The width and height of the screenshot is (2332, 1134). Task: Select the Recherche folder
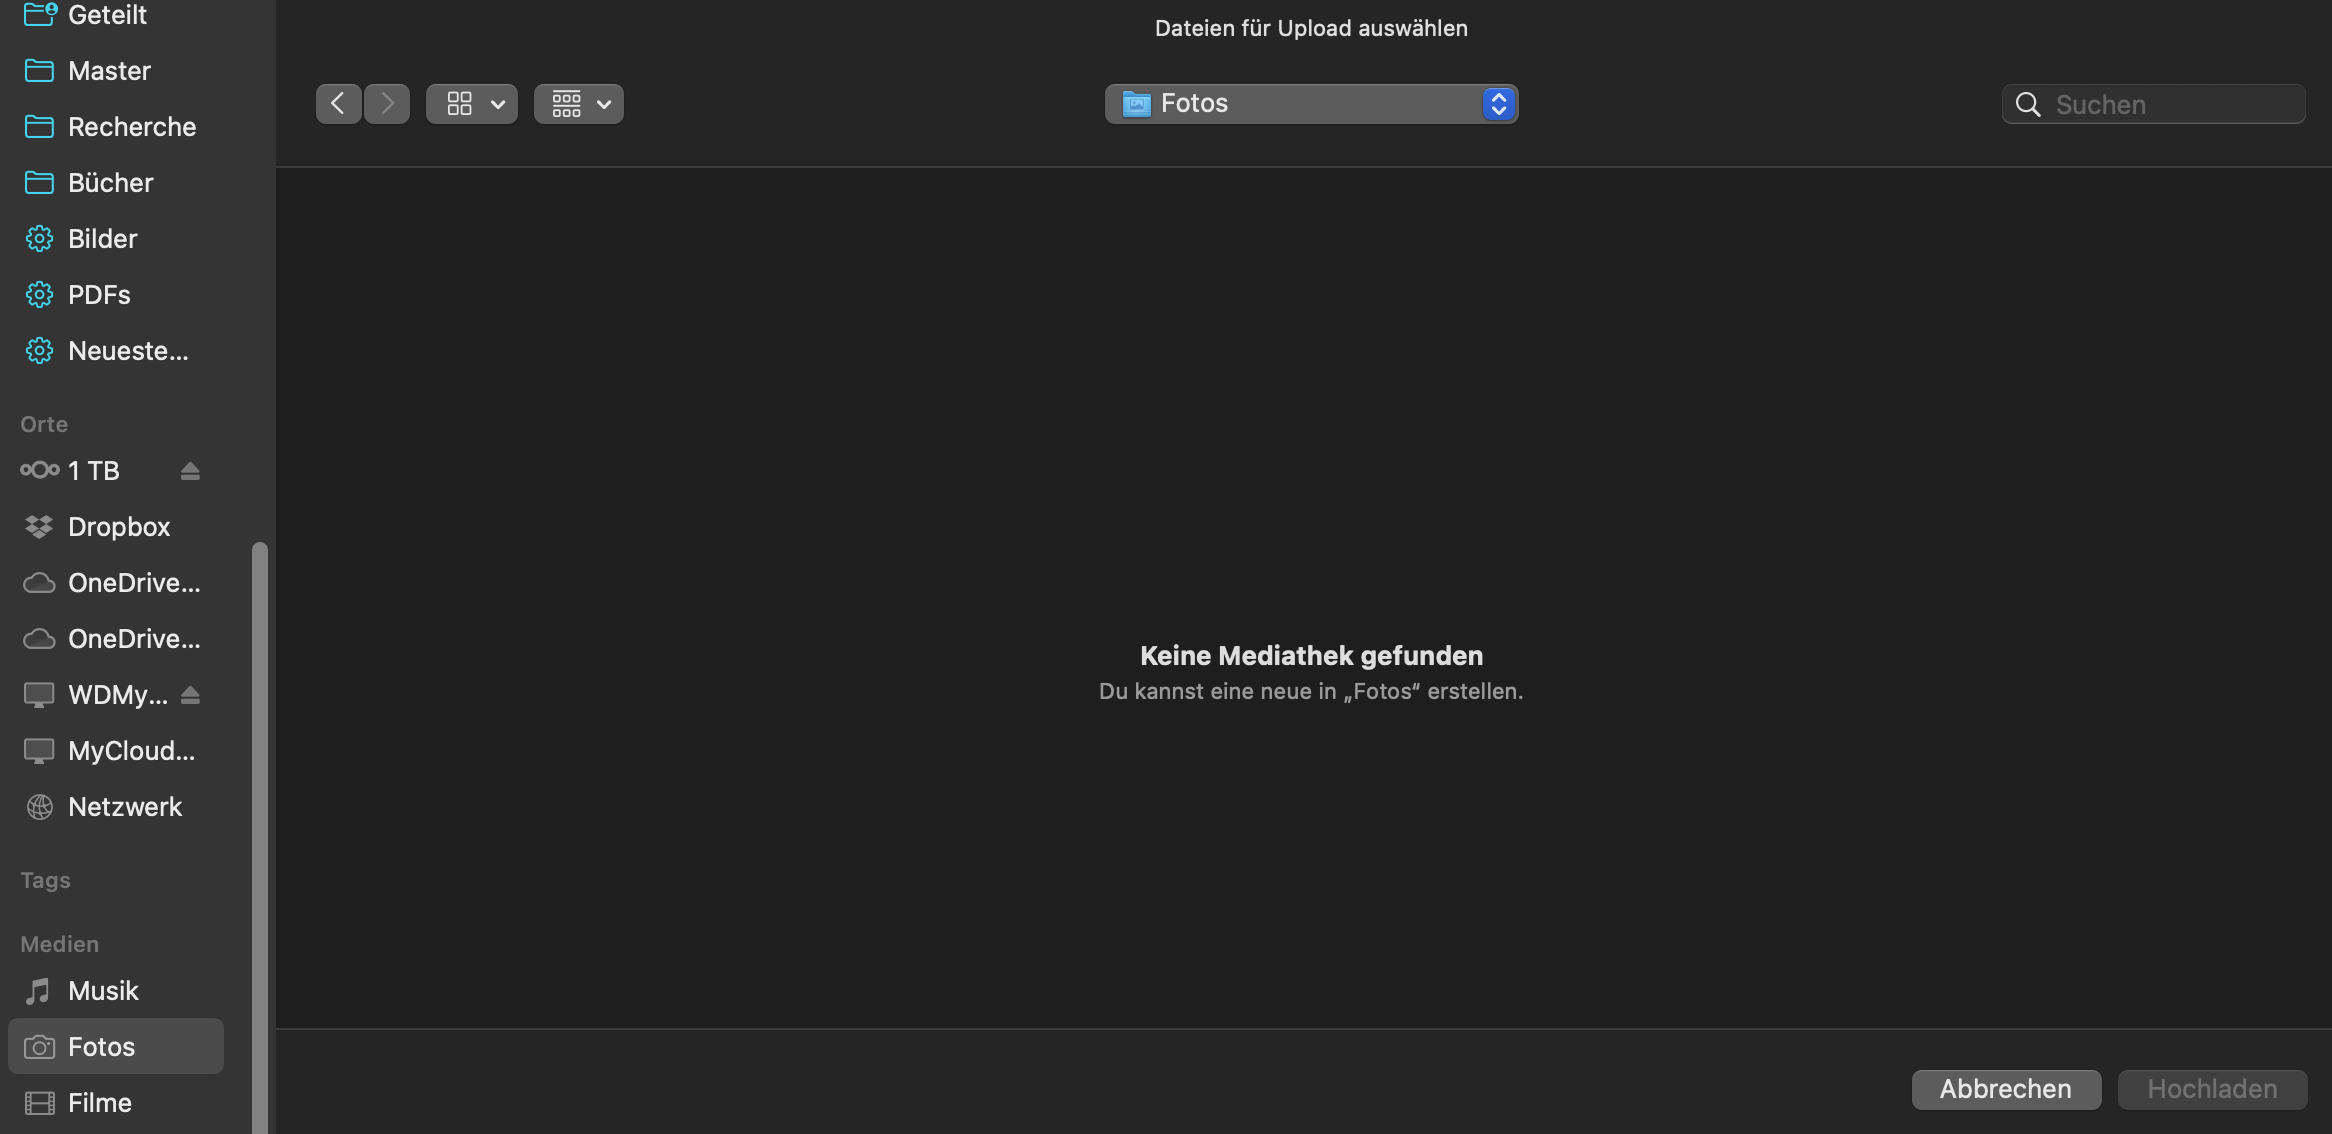pos(131,127)
